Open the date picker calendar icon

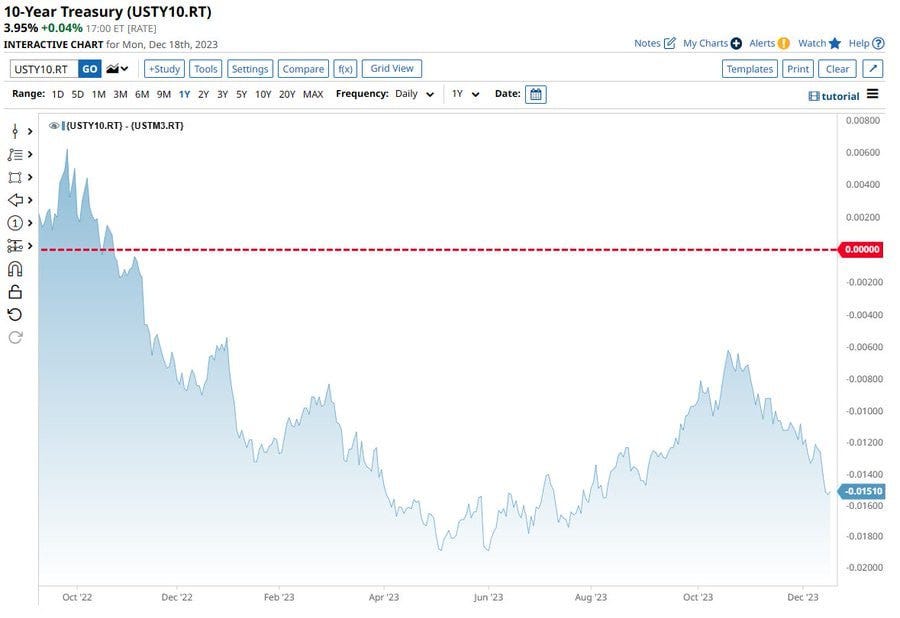tap(536, 94)
